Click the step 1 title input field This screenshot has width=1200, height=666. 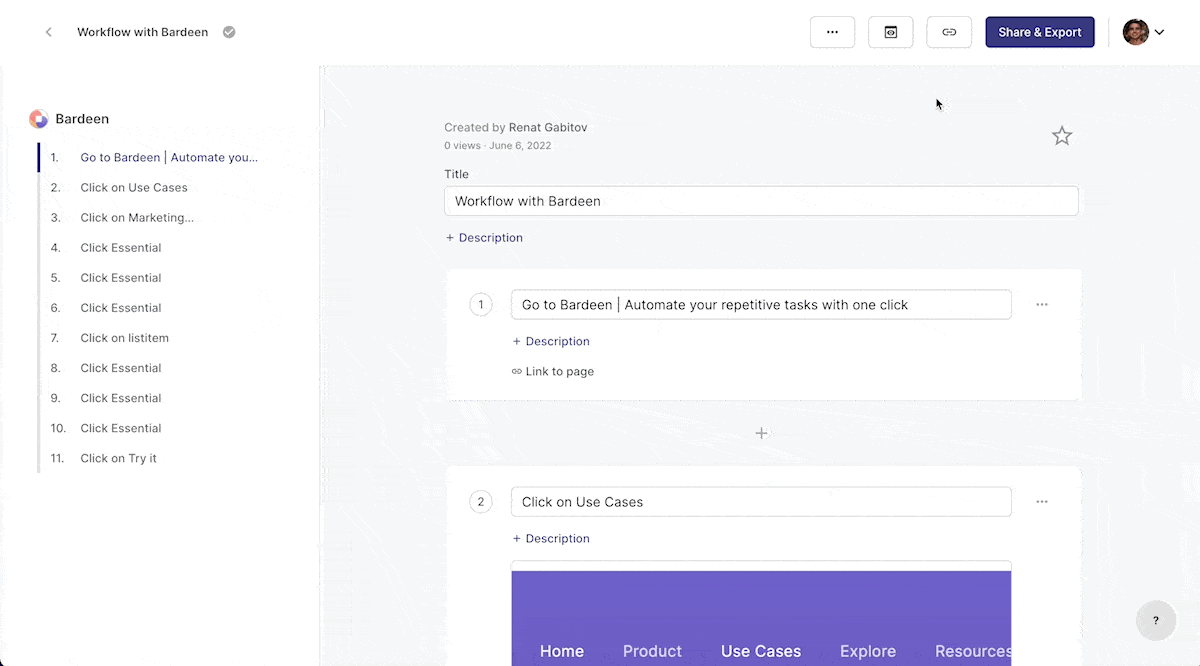click(x=761, y=305)
